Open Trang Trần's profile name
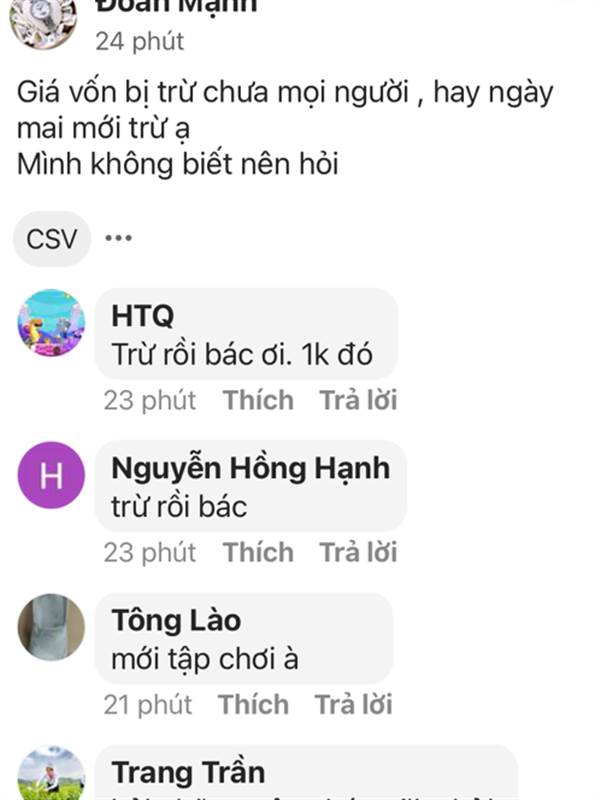This screenshot has height=800, width=600. click(188, 772)
